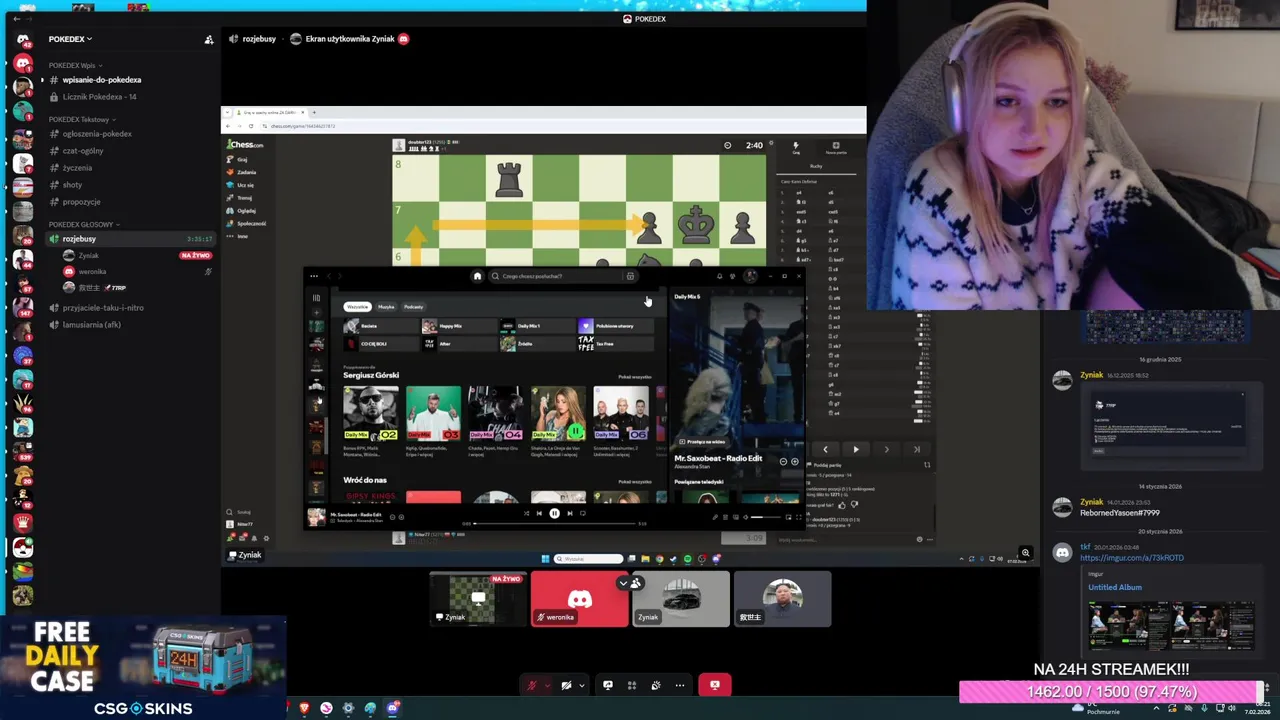
Task: Select the rozjebusy voice channel
Action: [130, 239]
